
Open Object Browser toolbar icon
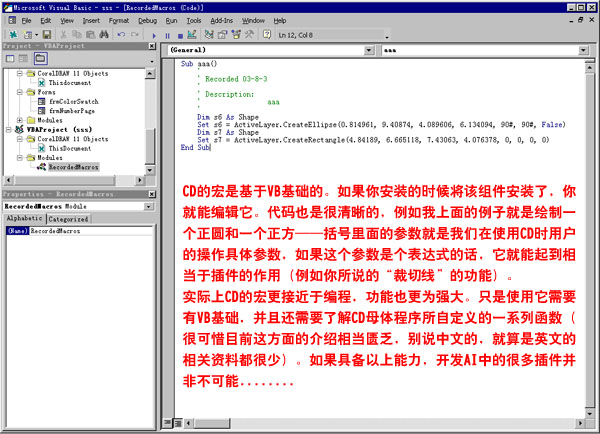click(236, 35)
